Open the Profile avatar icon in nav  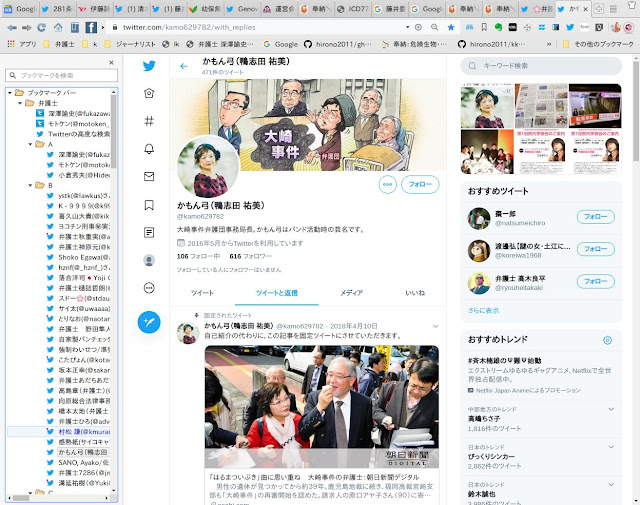click(x=149, y=260)
